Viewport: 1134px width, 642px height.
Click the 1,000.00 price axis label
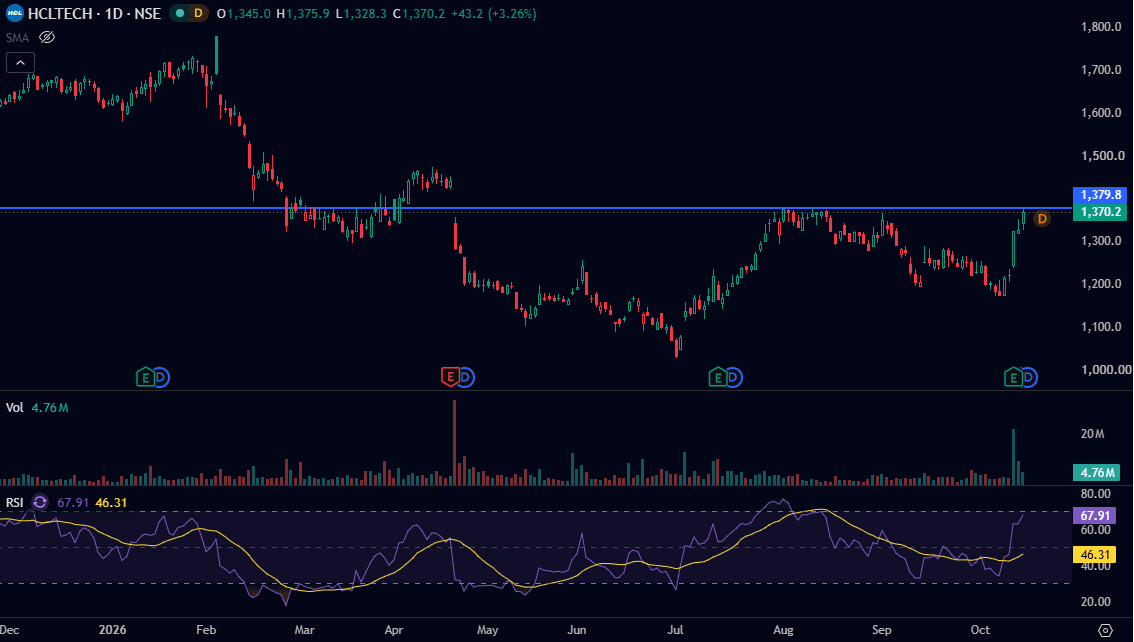pos(1106,369)
